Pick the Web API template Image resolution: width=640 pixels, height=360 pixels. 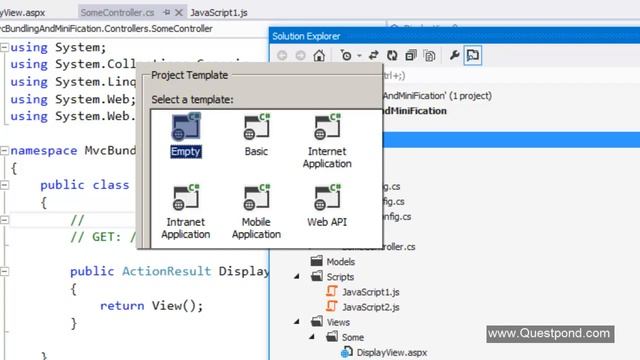coord(327,206)
